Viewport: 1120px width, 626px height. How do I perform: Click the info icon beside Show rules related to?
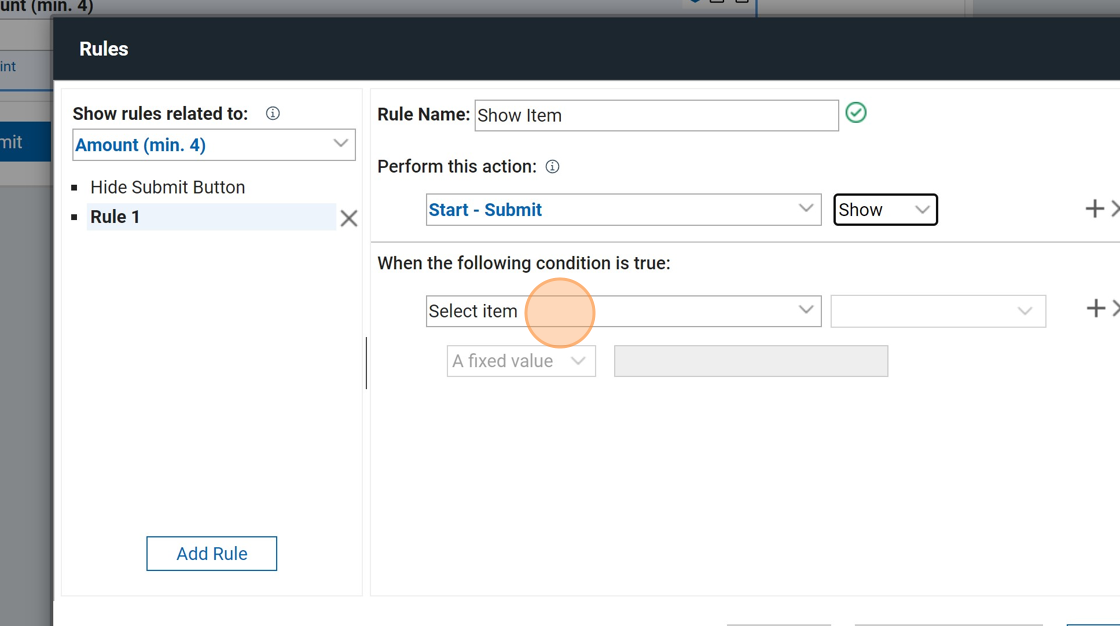point(272,114)
